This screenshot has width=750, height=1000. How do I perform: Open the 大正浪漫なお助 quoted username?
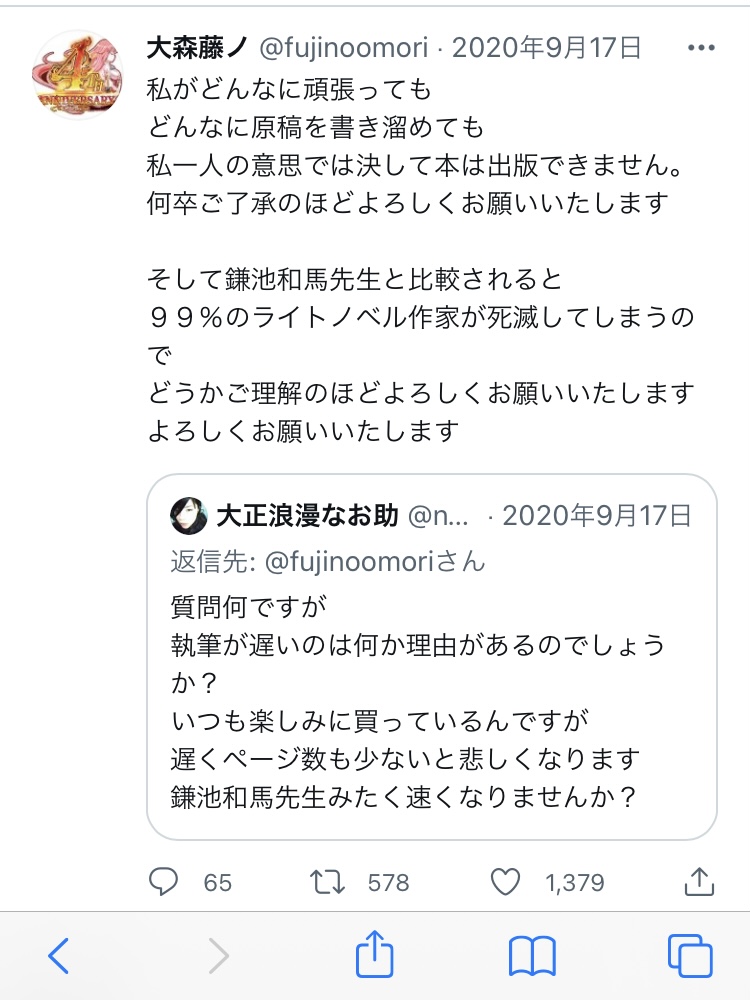(307, 516)
